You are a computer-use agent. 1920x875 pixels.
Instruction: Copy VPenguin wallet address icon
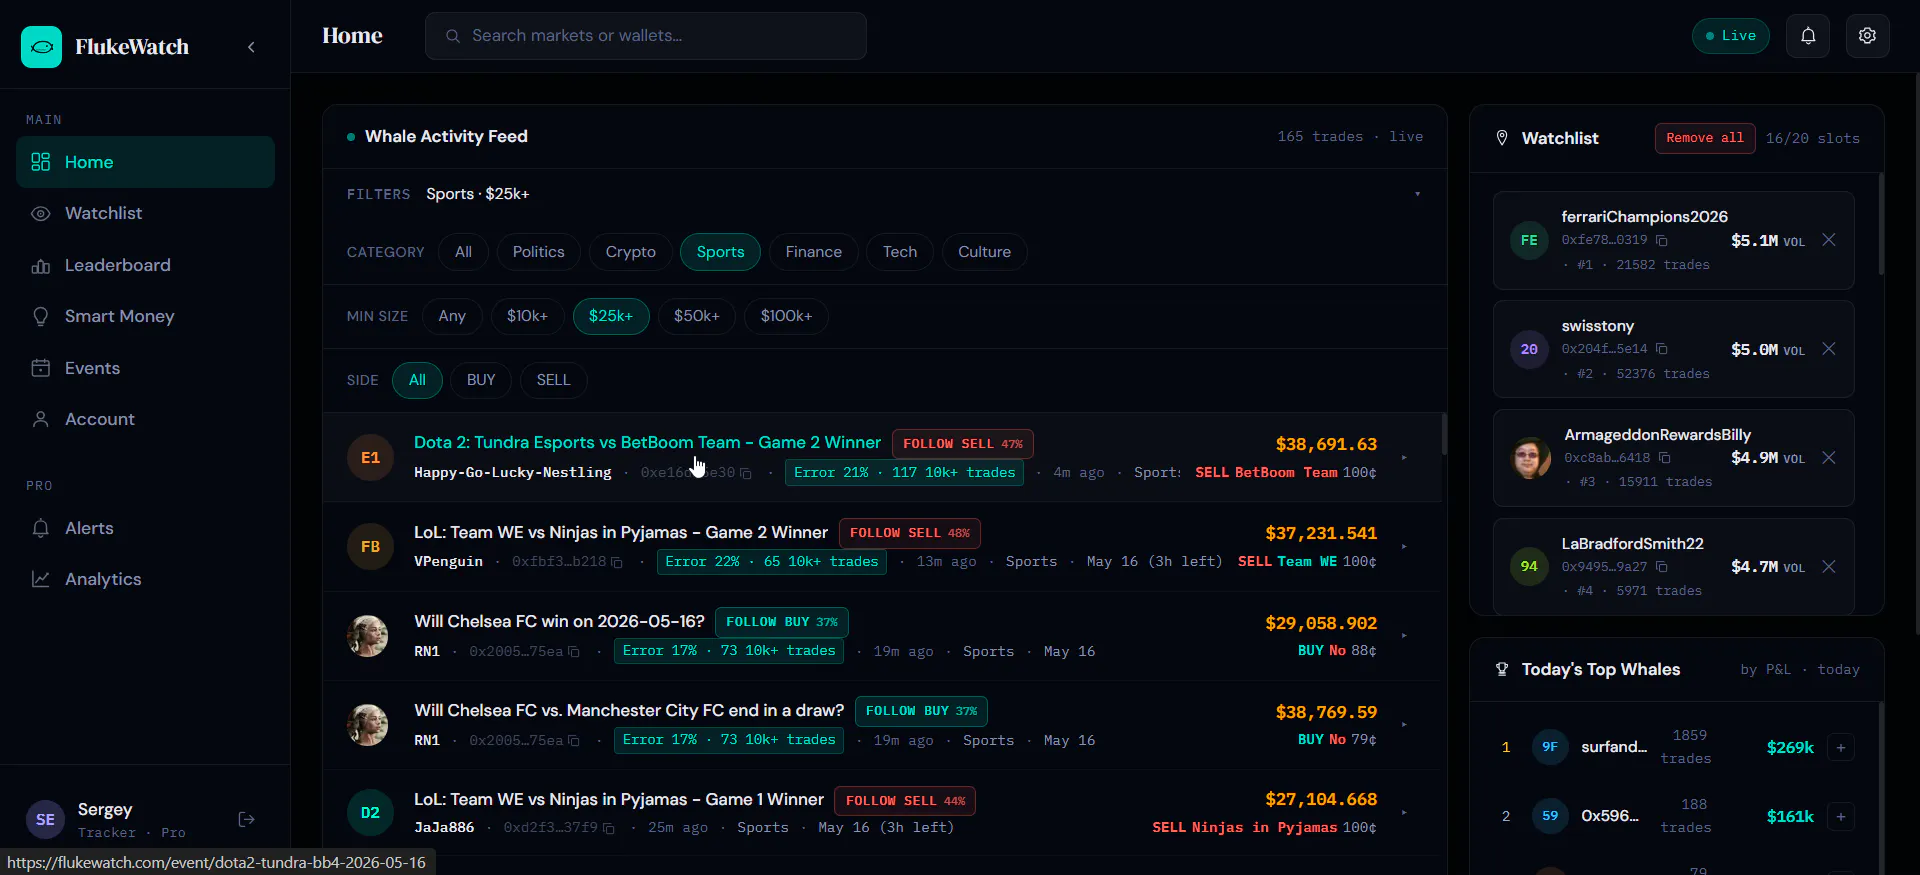617,563
